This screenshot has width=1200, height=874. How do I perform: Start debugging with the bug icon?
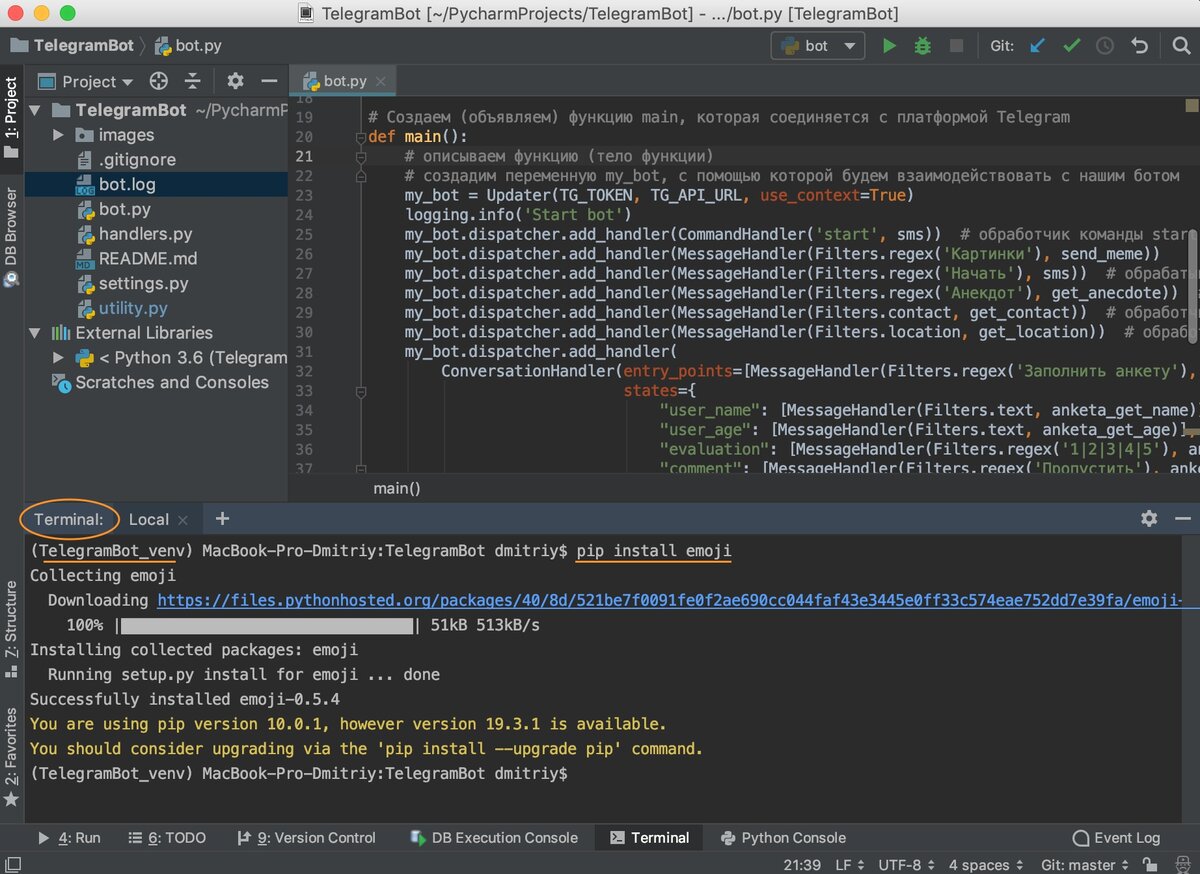pos(923,46)
